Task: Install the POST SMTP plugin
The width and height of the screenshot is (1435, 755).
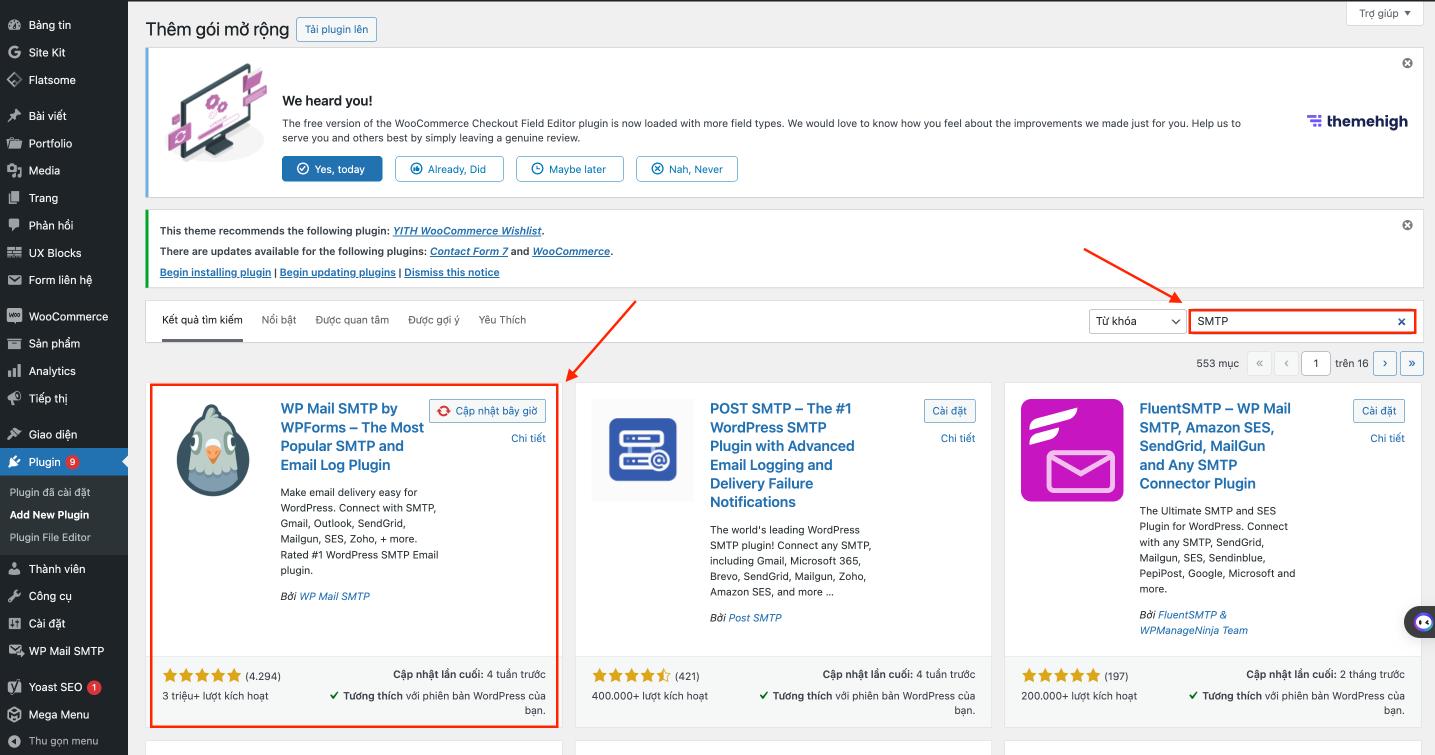Action: 950,411
